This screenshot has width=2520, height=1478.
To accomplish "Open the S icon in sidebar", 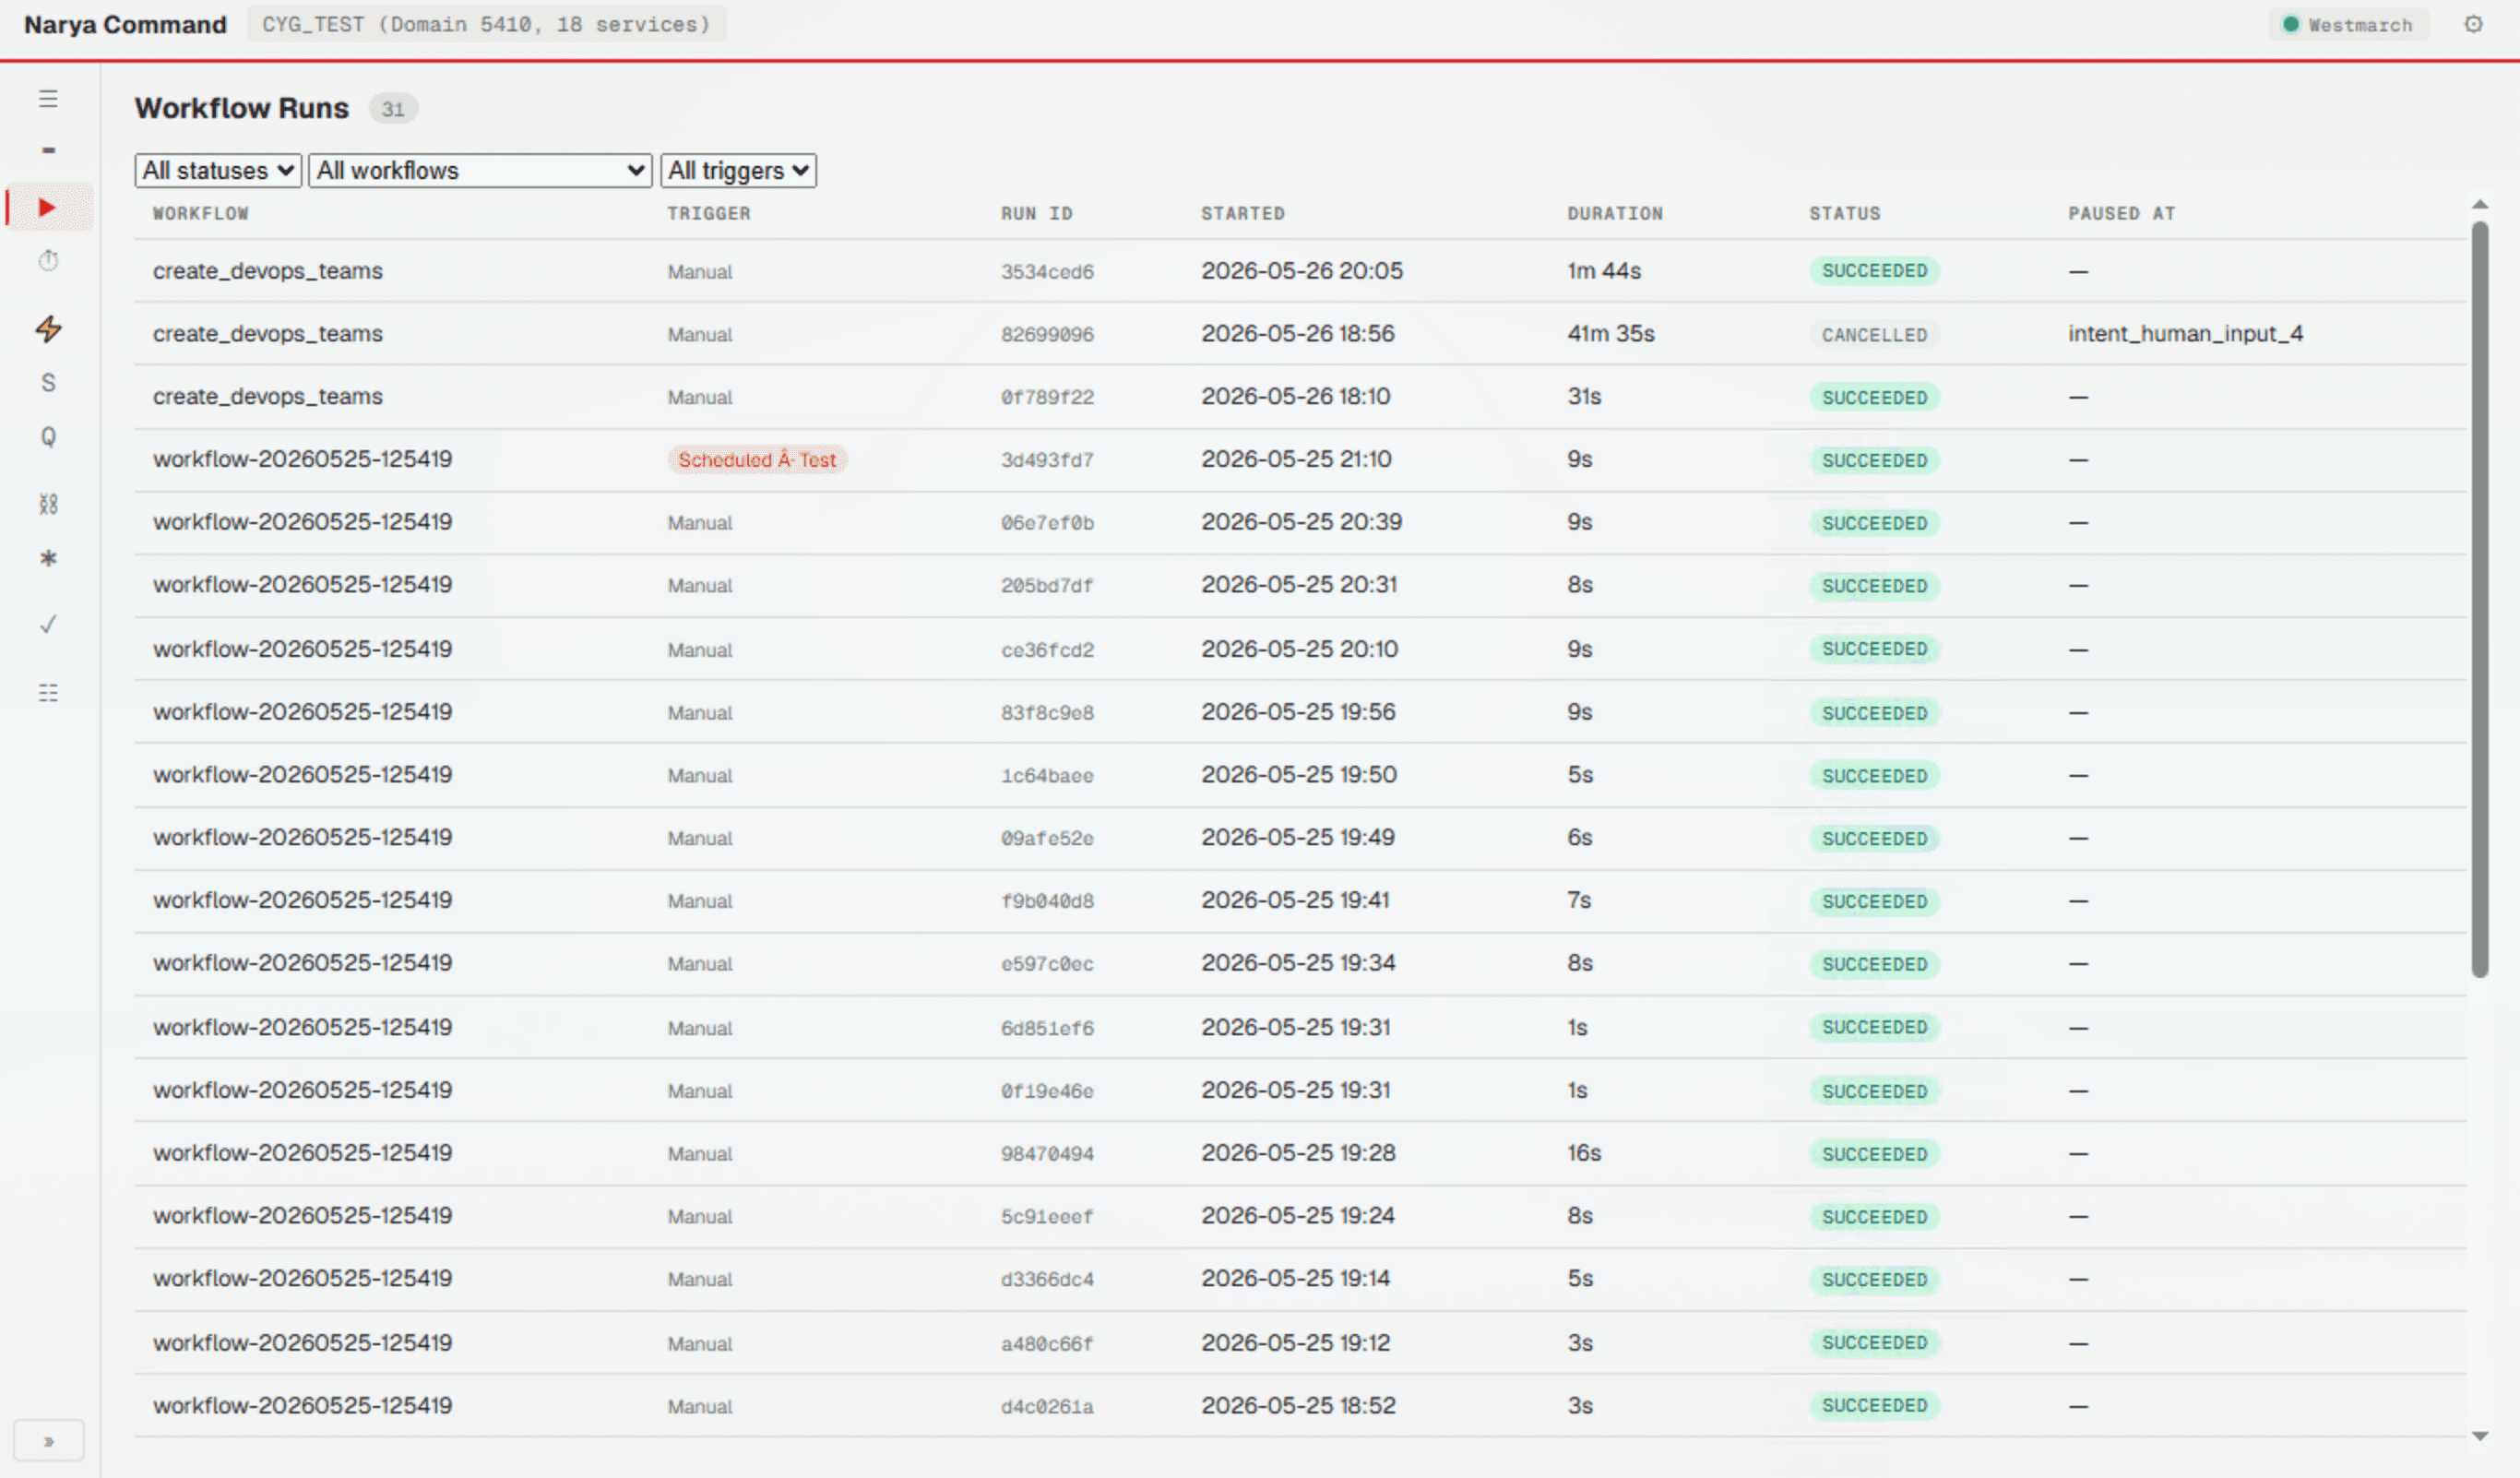I will pos(48,382).
